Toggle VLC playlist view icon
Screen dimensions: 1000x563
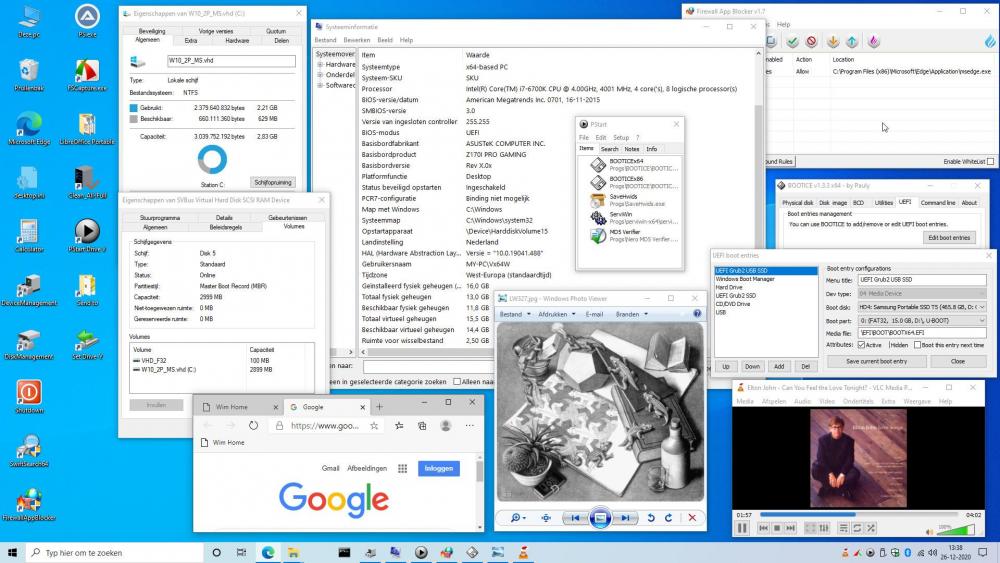(x=843, y=528)
